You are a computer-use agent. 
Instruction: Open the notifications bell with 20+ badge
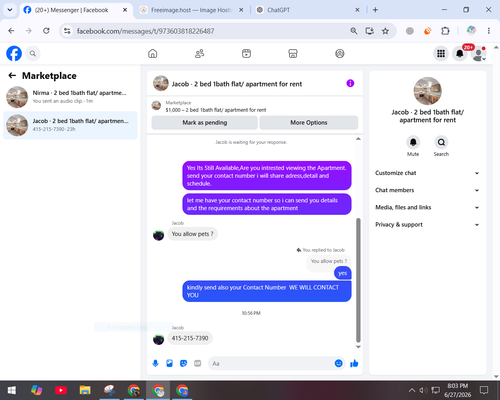pos(460,53)
